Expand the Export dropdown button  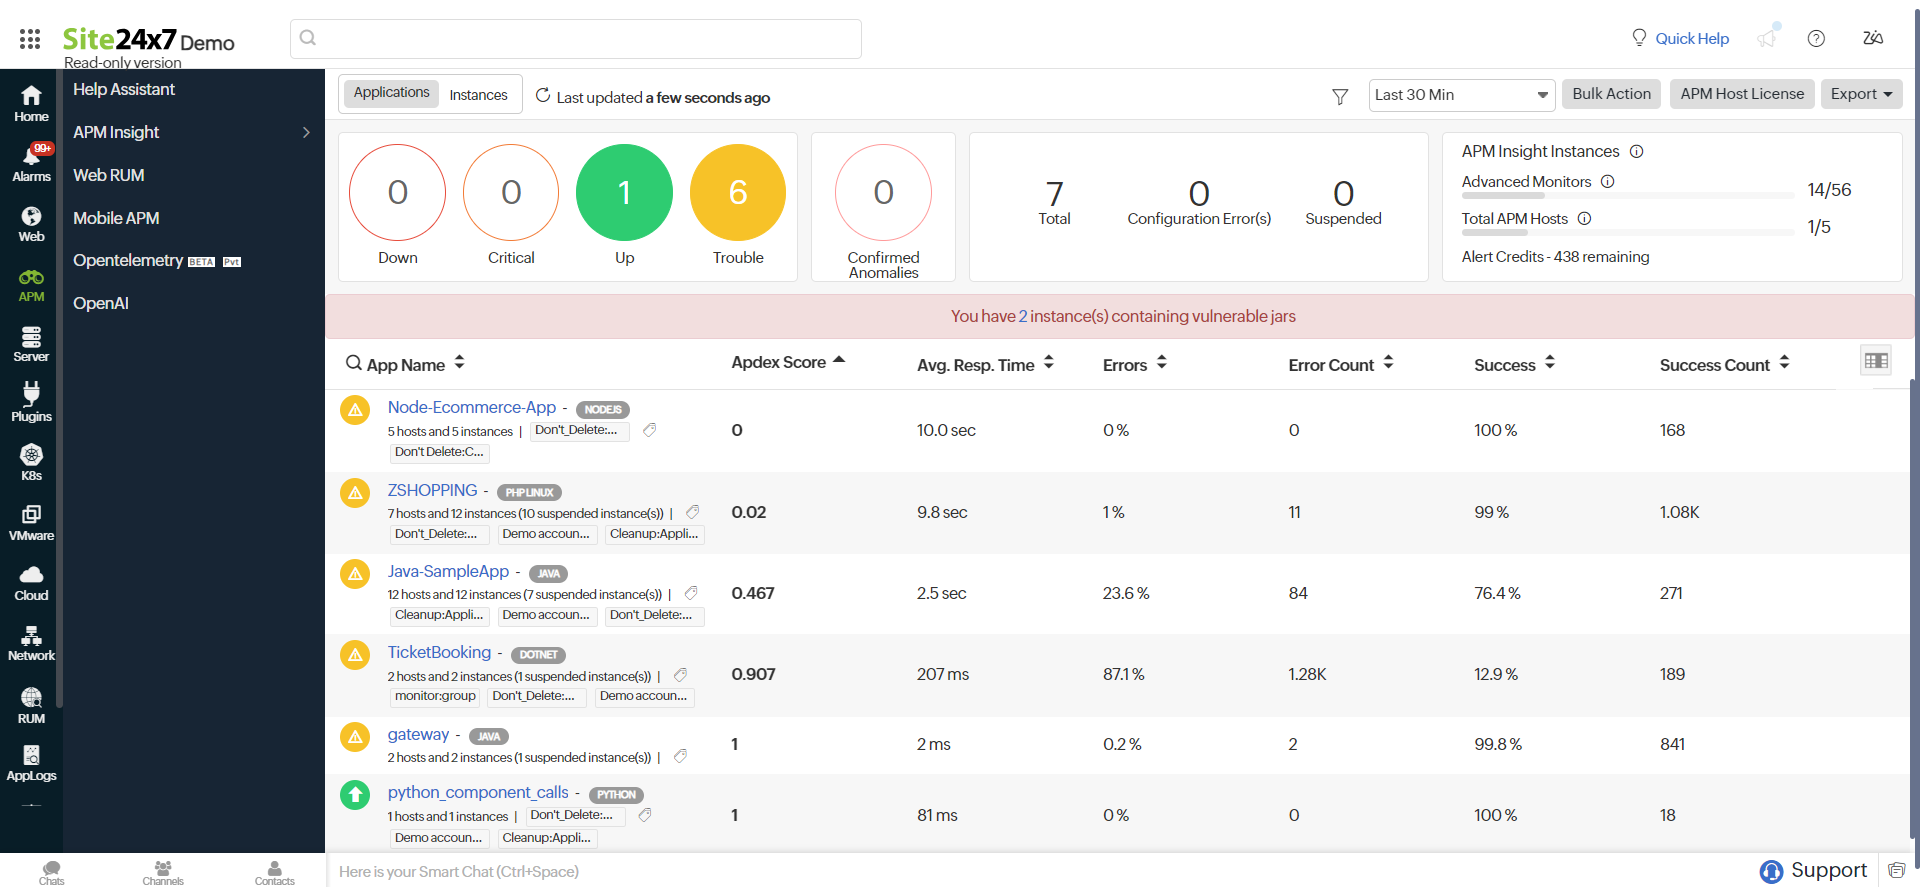[1860, 94]
